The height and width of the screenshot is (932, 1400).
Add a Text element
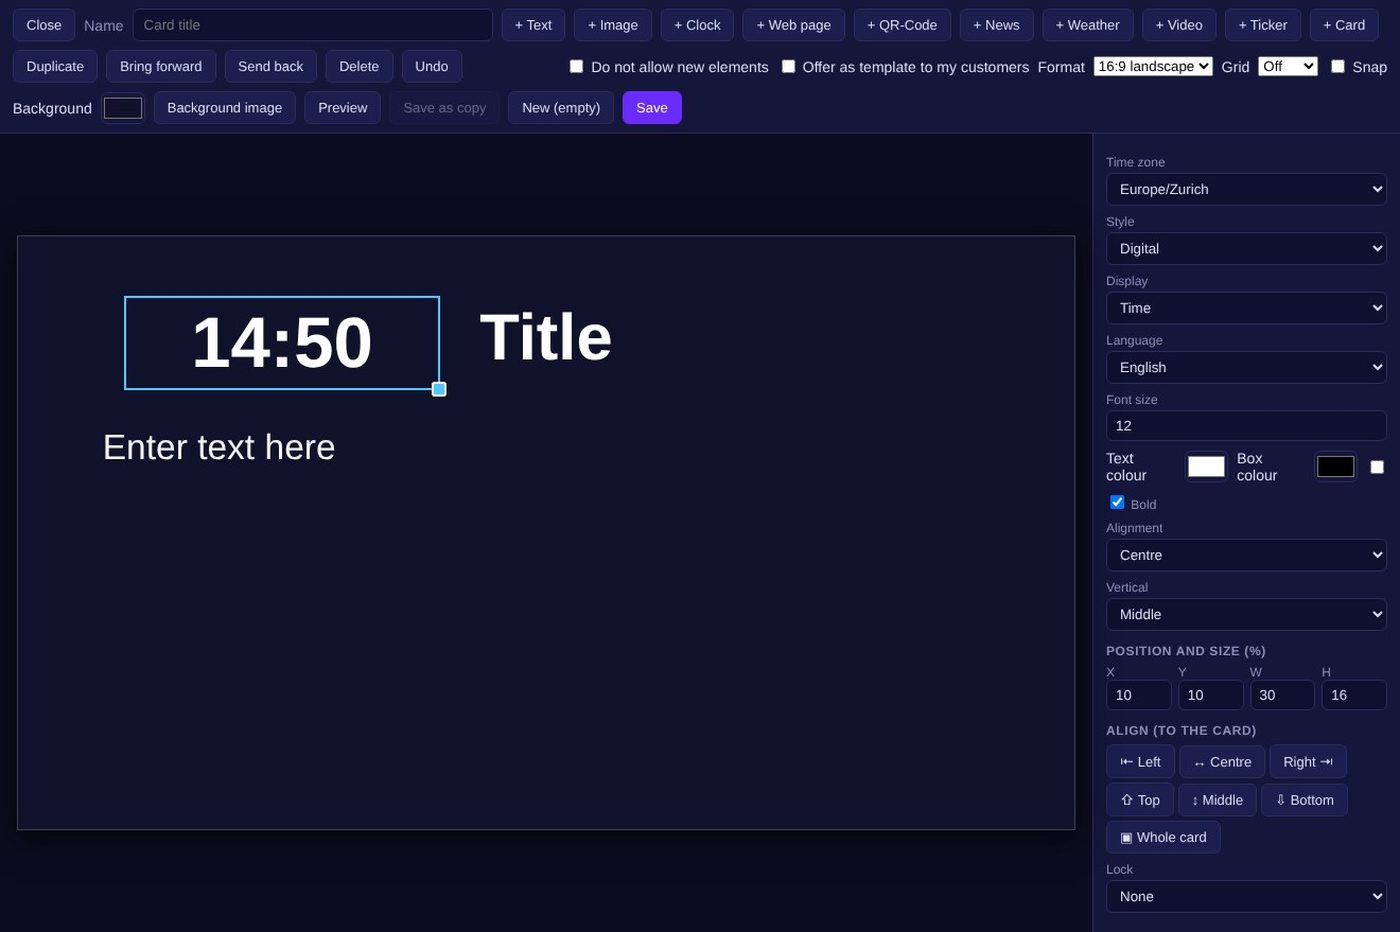pos(533,25)
